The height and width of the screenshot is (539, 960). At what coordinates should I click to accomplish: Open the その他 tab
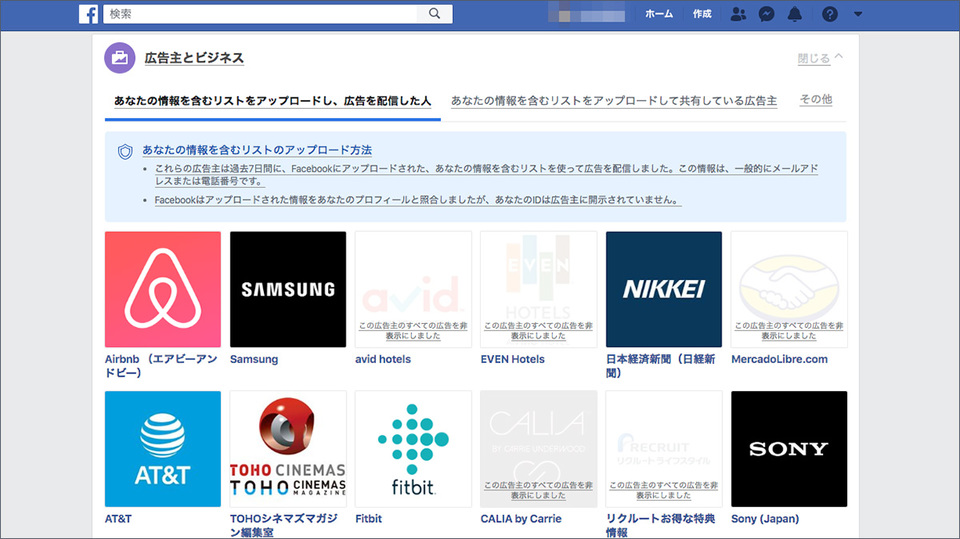pos(816,99)
